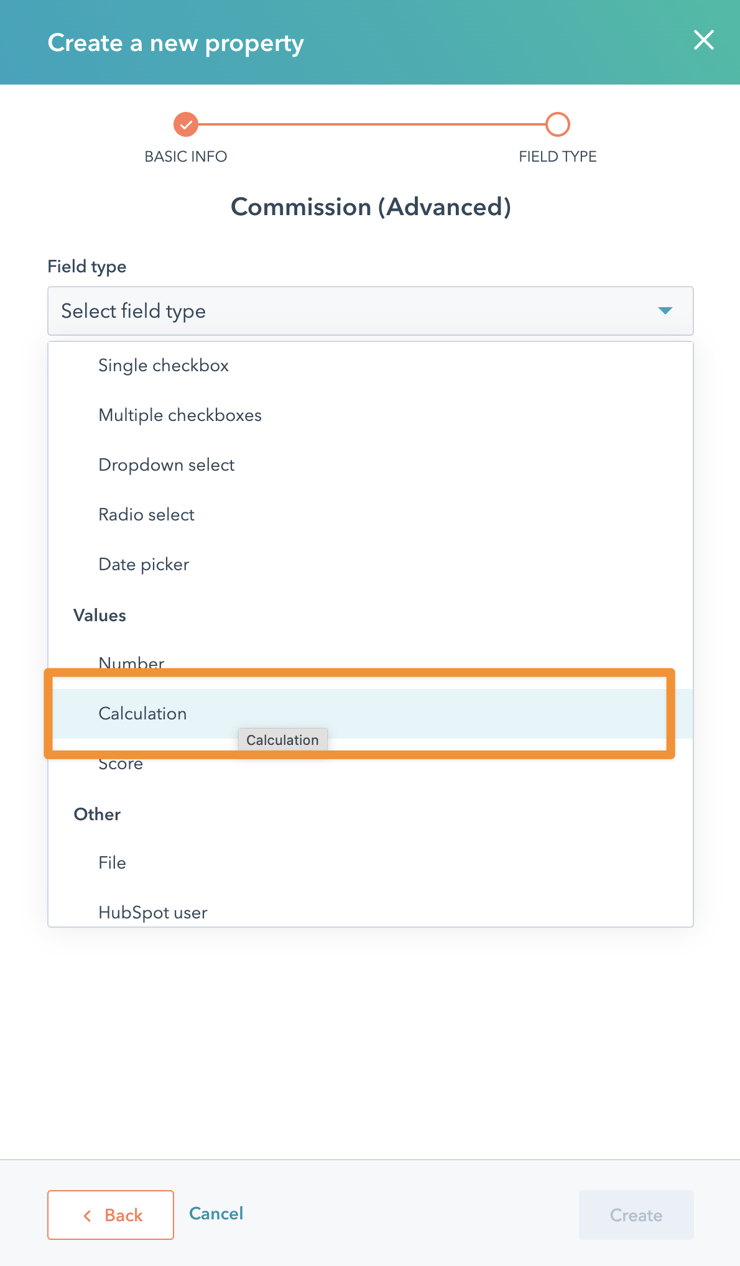The width and height of the screenshot is (740, 1266).
Task: Click the Field Type step circle
Action: coord(557,124)
